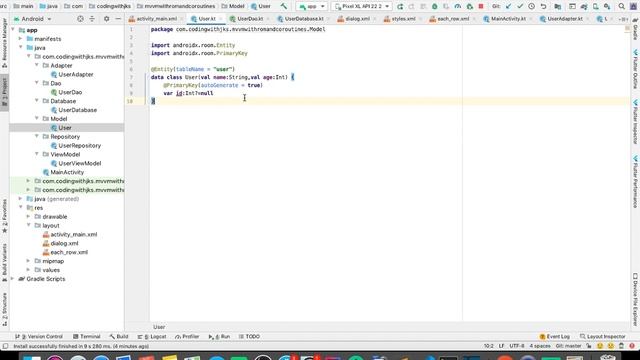This screenshot has width=640, height=360.
Task: Open the SDK Manager icon
Action: click(607, 7)
